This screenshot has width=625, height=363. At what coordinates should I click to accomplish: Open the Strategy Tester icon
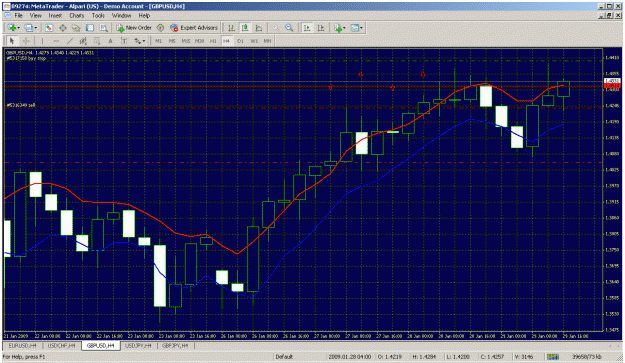coord(104,28)
